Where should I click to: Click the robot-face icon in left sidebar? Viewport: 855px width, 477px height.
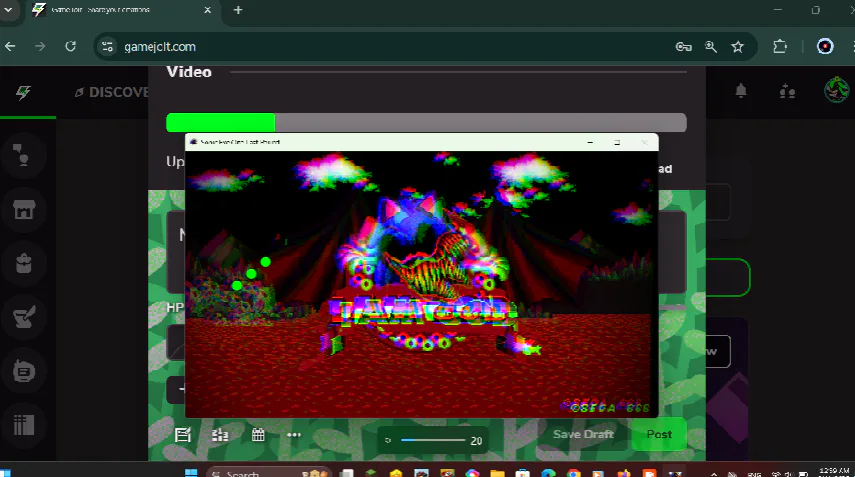[24, 371]
